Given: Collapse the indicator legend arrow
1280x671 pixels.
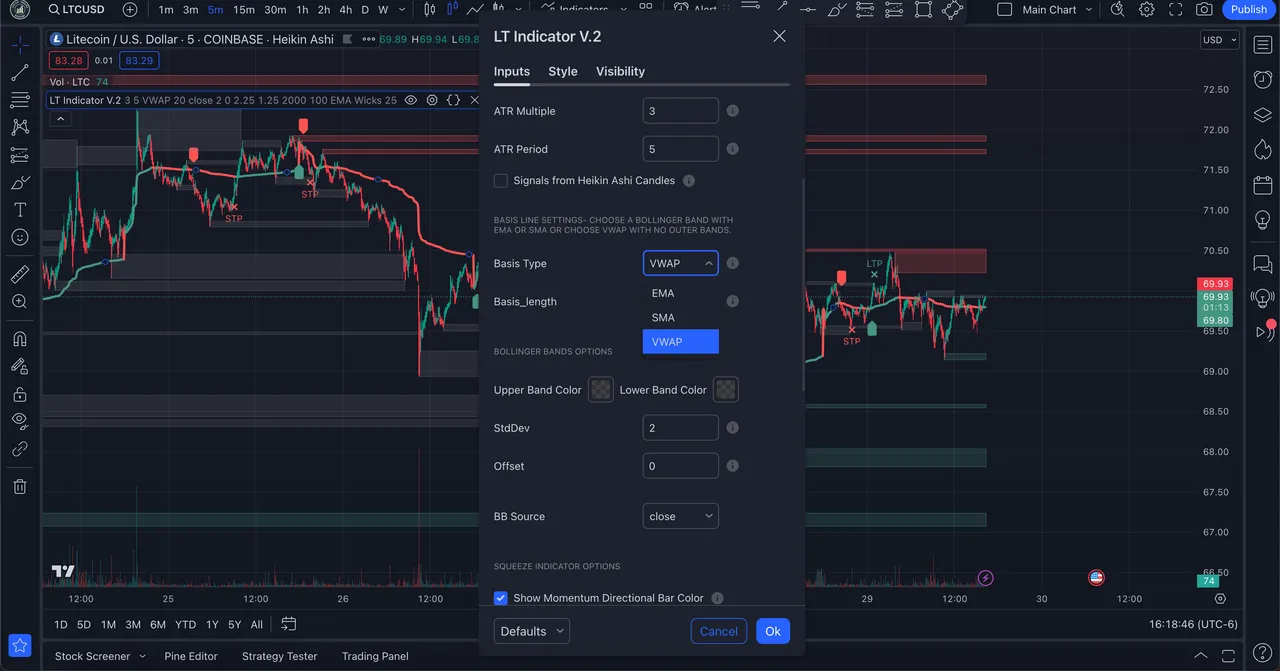Looking at the screenshot, I should [60, 119].
